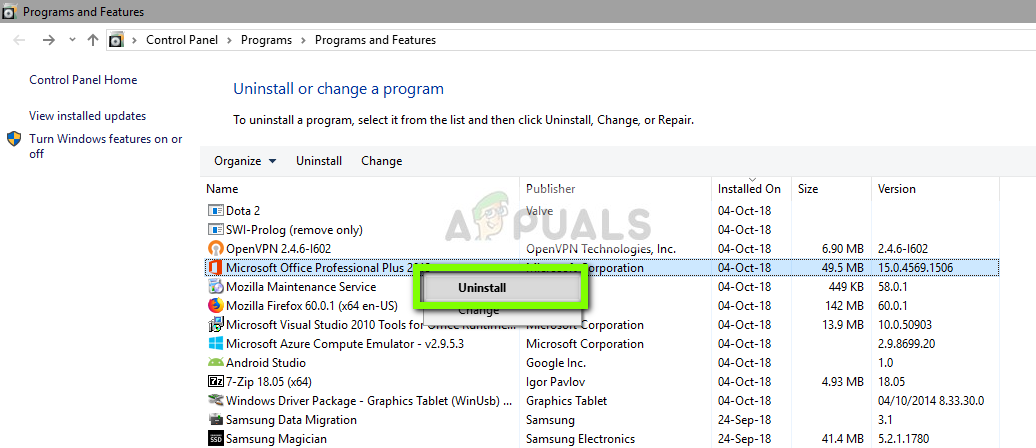Open View installed updates link
The width and height of the screenshot is (1036, 448).
[x=87, y=116]
